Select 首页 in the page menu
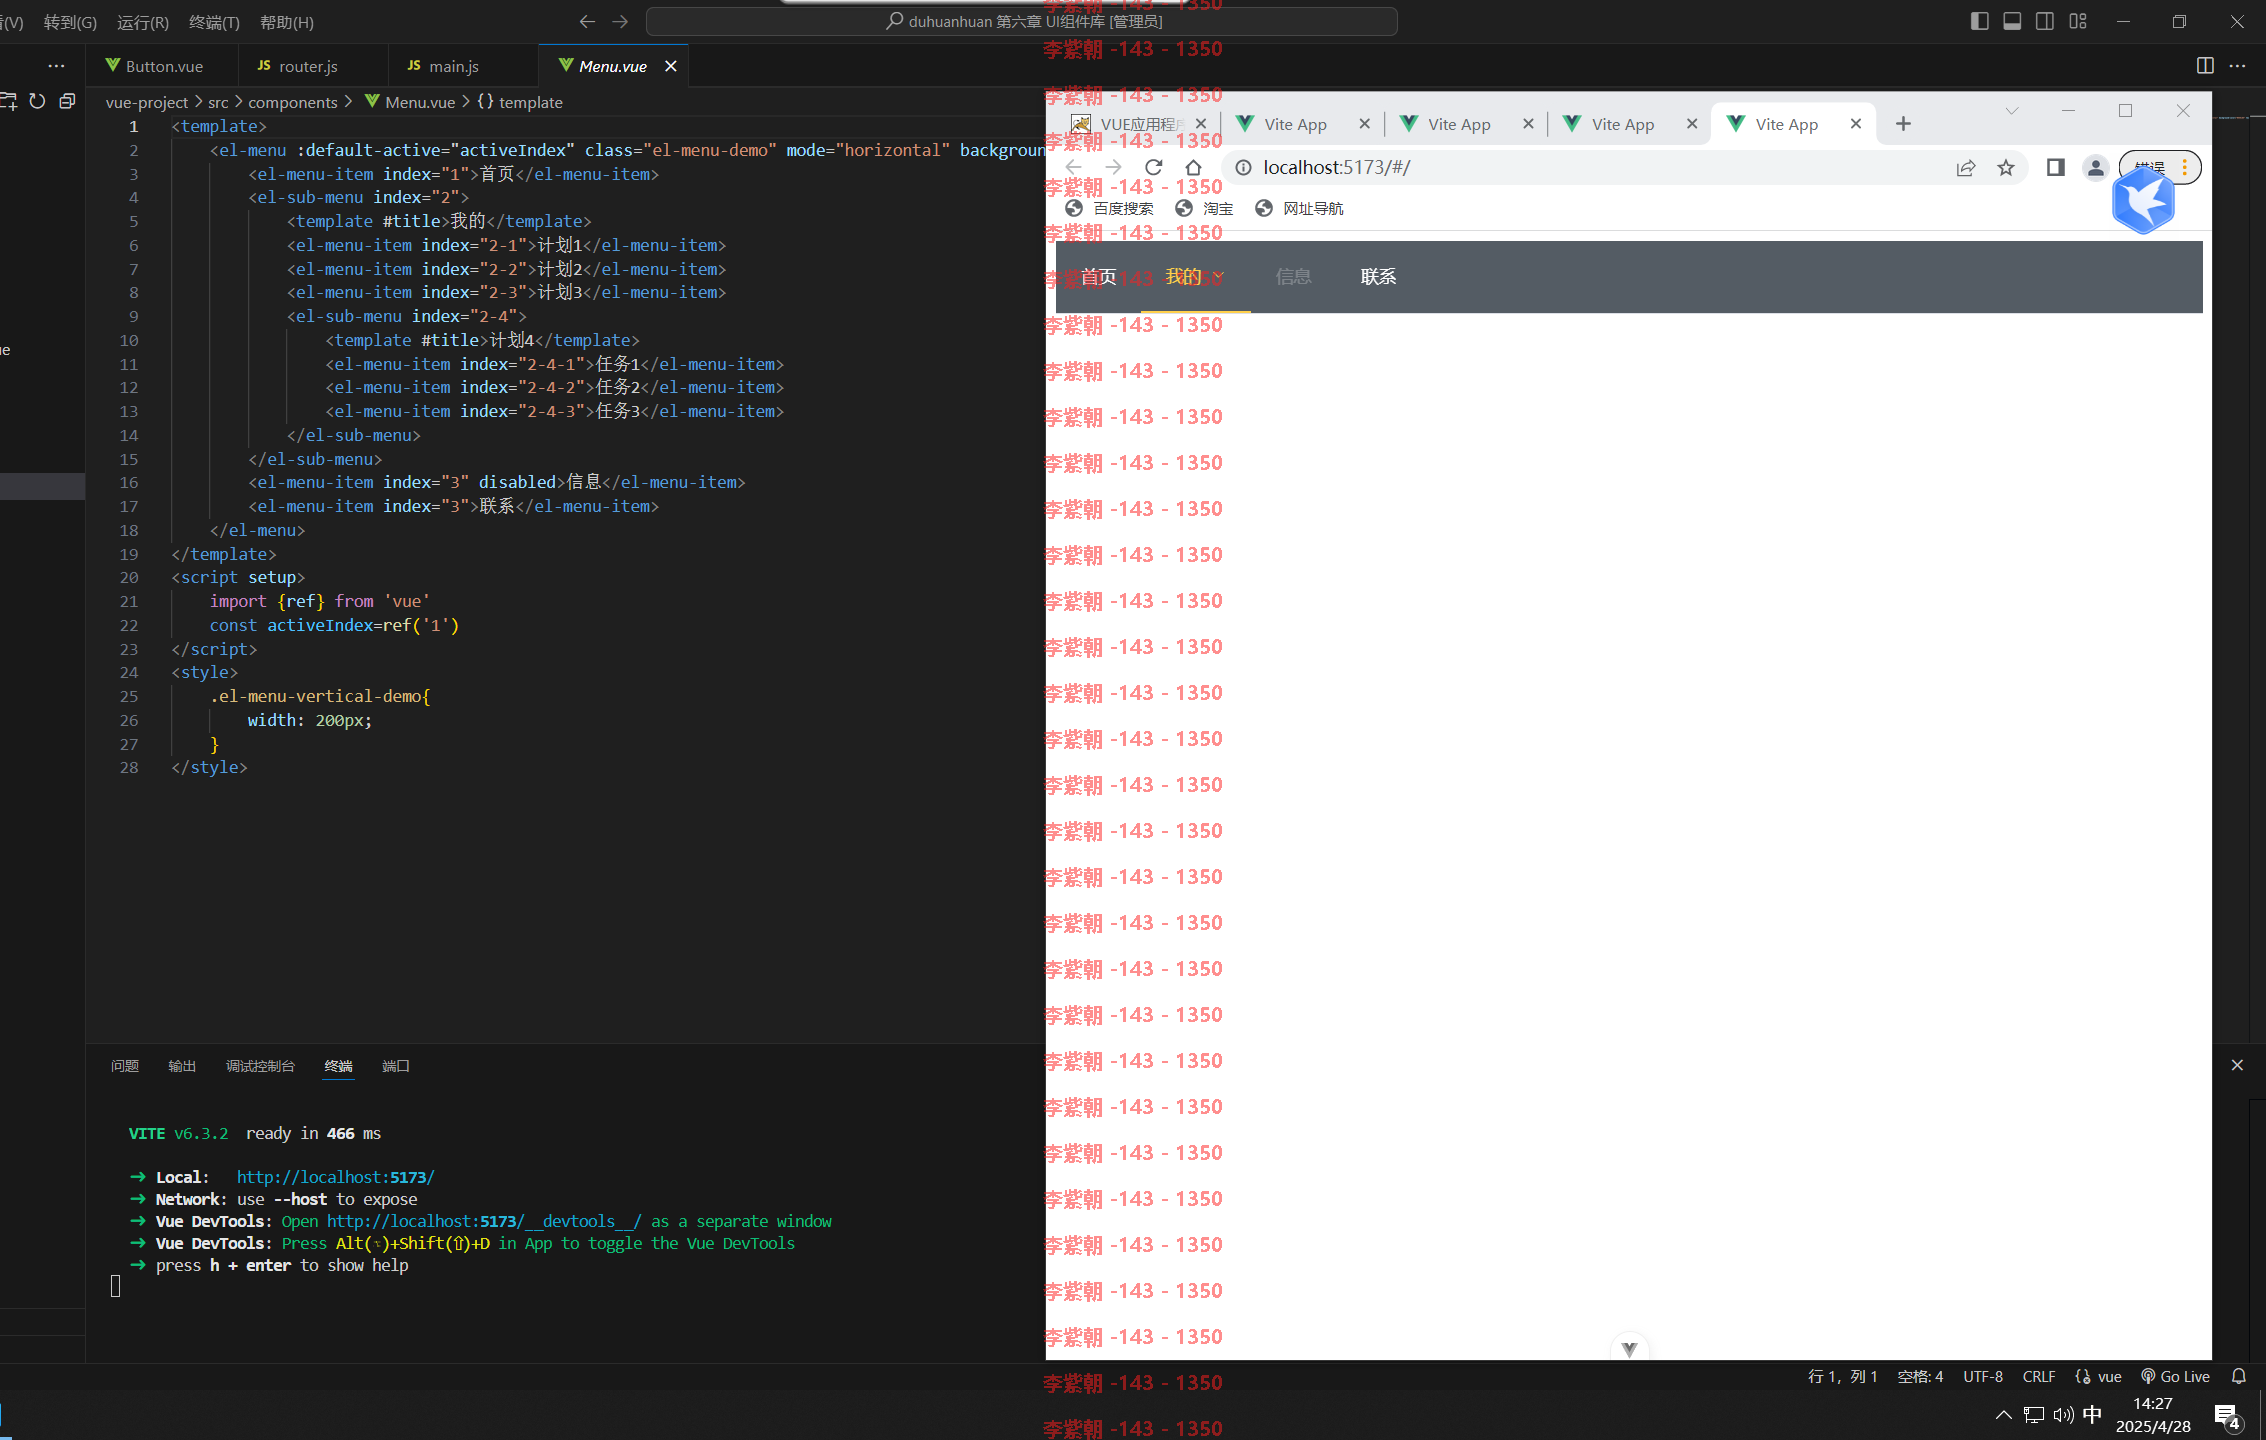Image resolution: width=2266 pixels, height=1440 pixels. 1098,276
